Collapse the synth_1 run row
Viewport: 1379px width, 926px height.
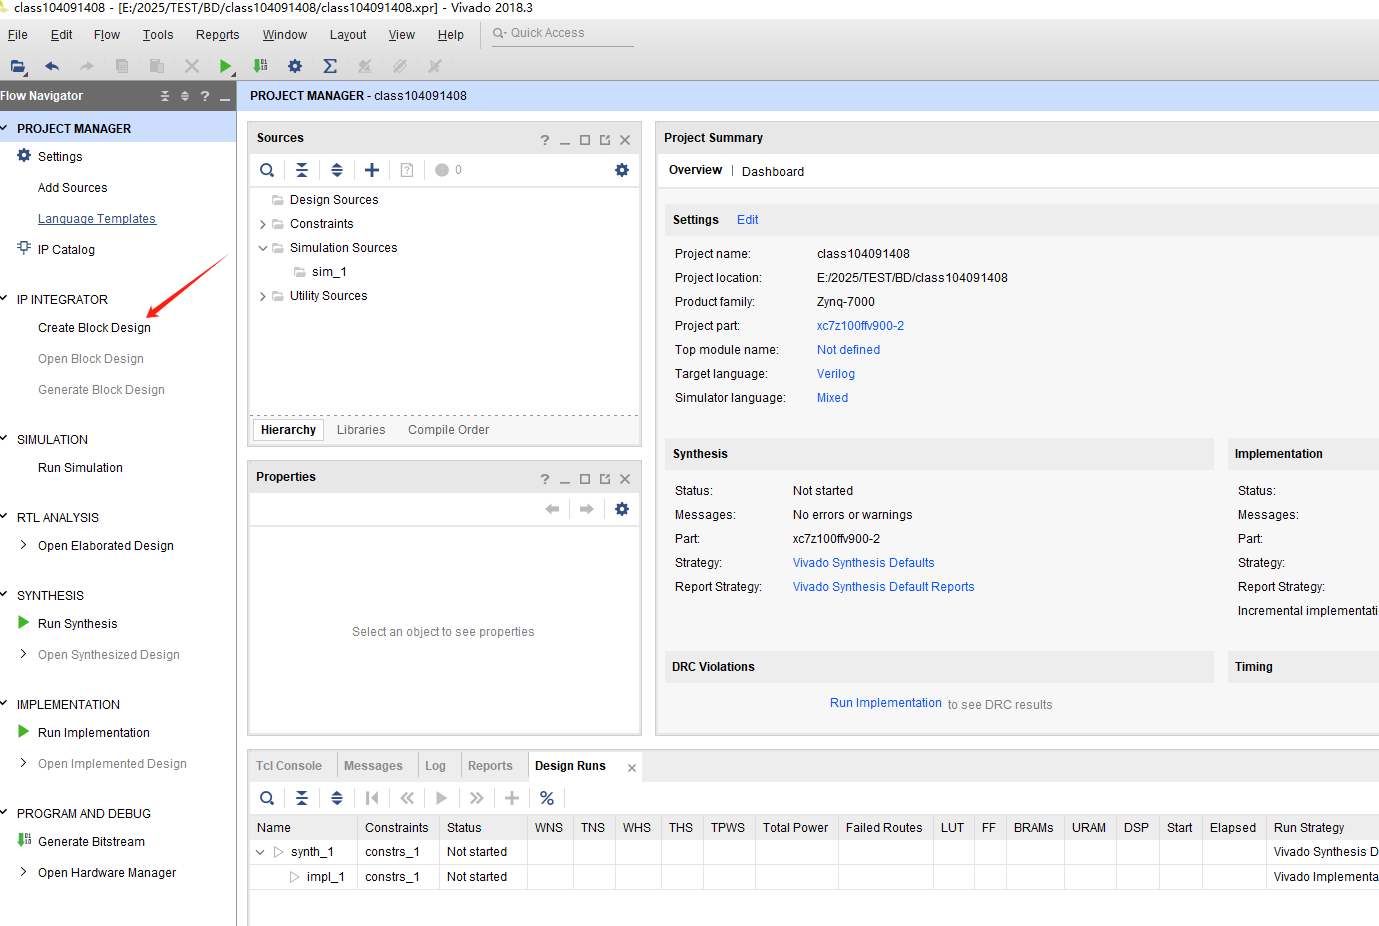(260, 852)
